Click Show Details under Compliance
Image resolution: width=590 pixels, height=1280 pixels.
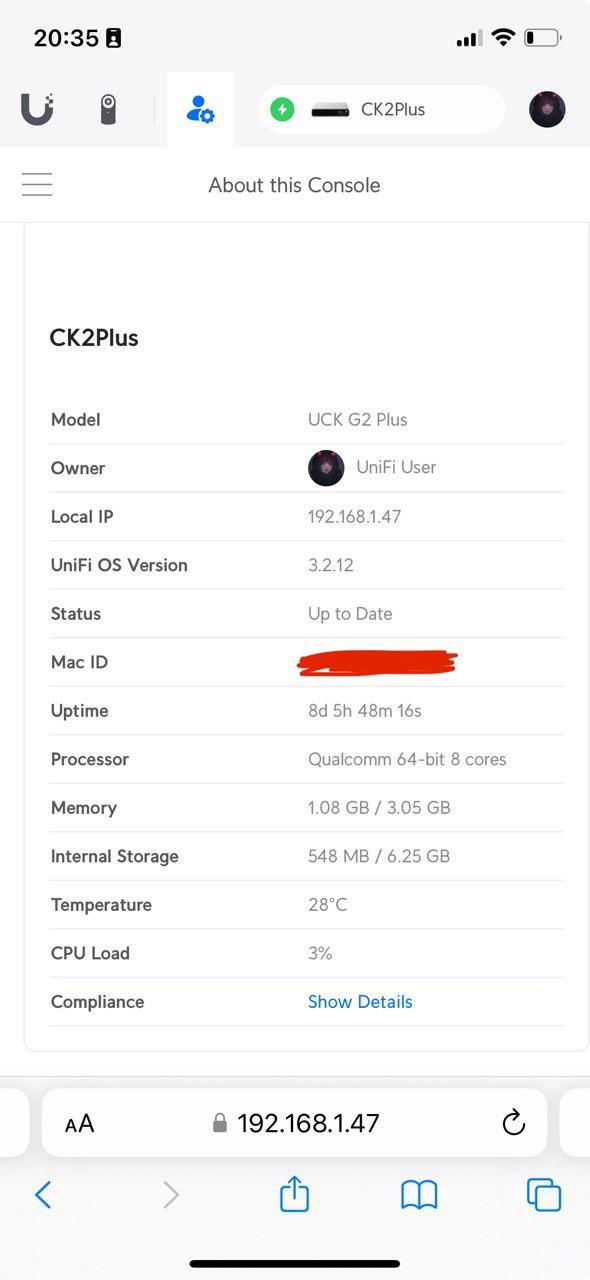360,1001
